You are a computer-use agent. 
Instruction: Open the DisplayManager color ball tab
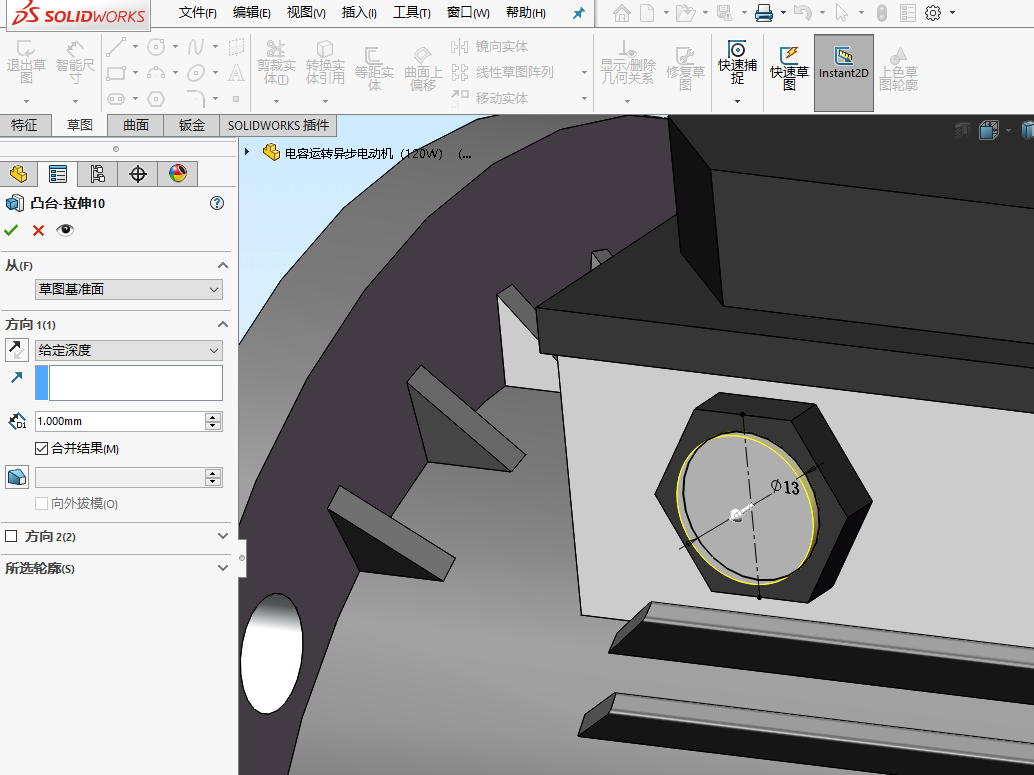177,174
